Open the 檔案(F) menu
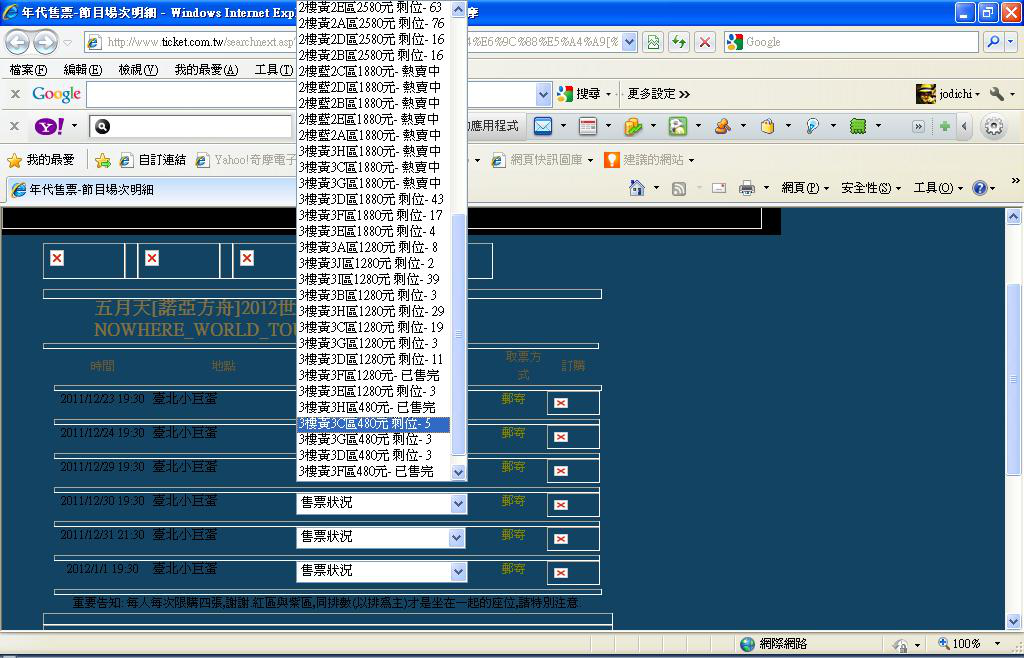 tap(28, 70)
